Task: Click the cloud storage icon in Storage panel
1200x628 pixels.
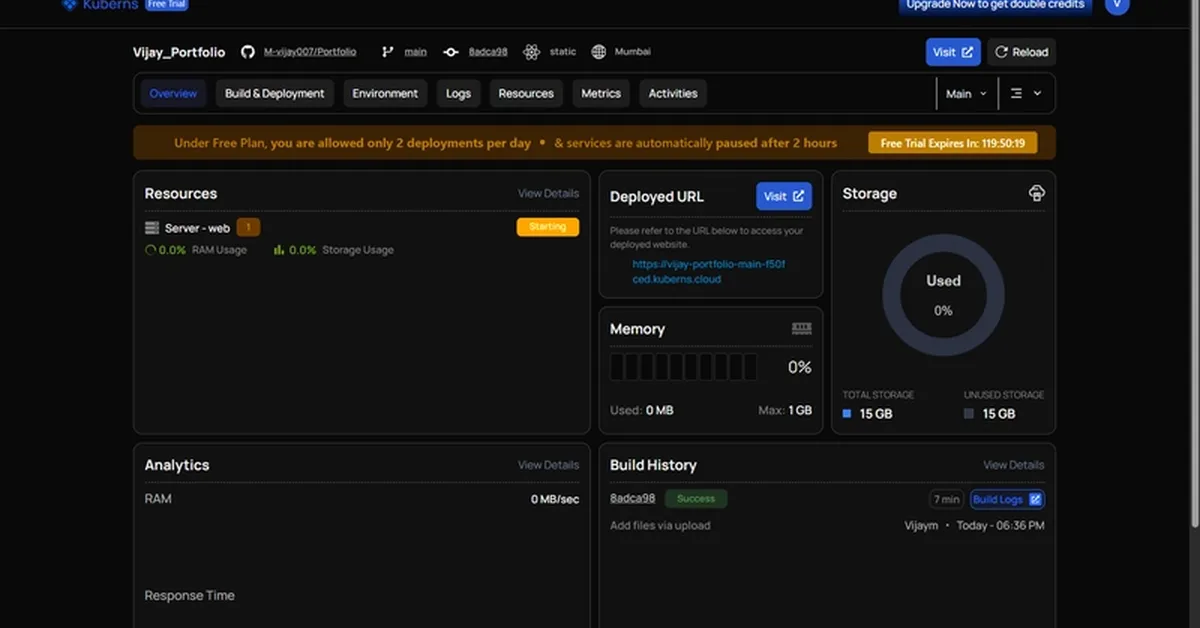Action: tap(1037, 193)
